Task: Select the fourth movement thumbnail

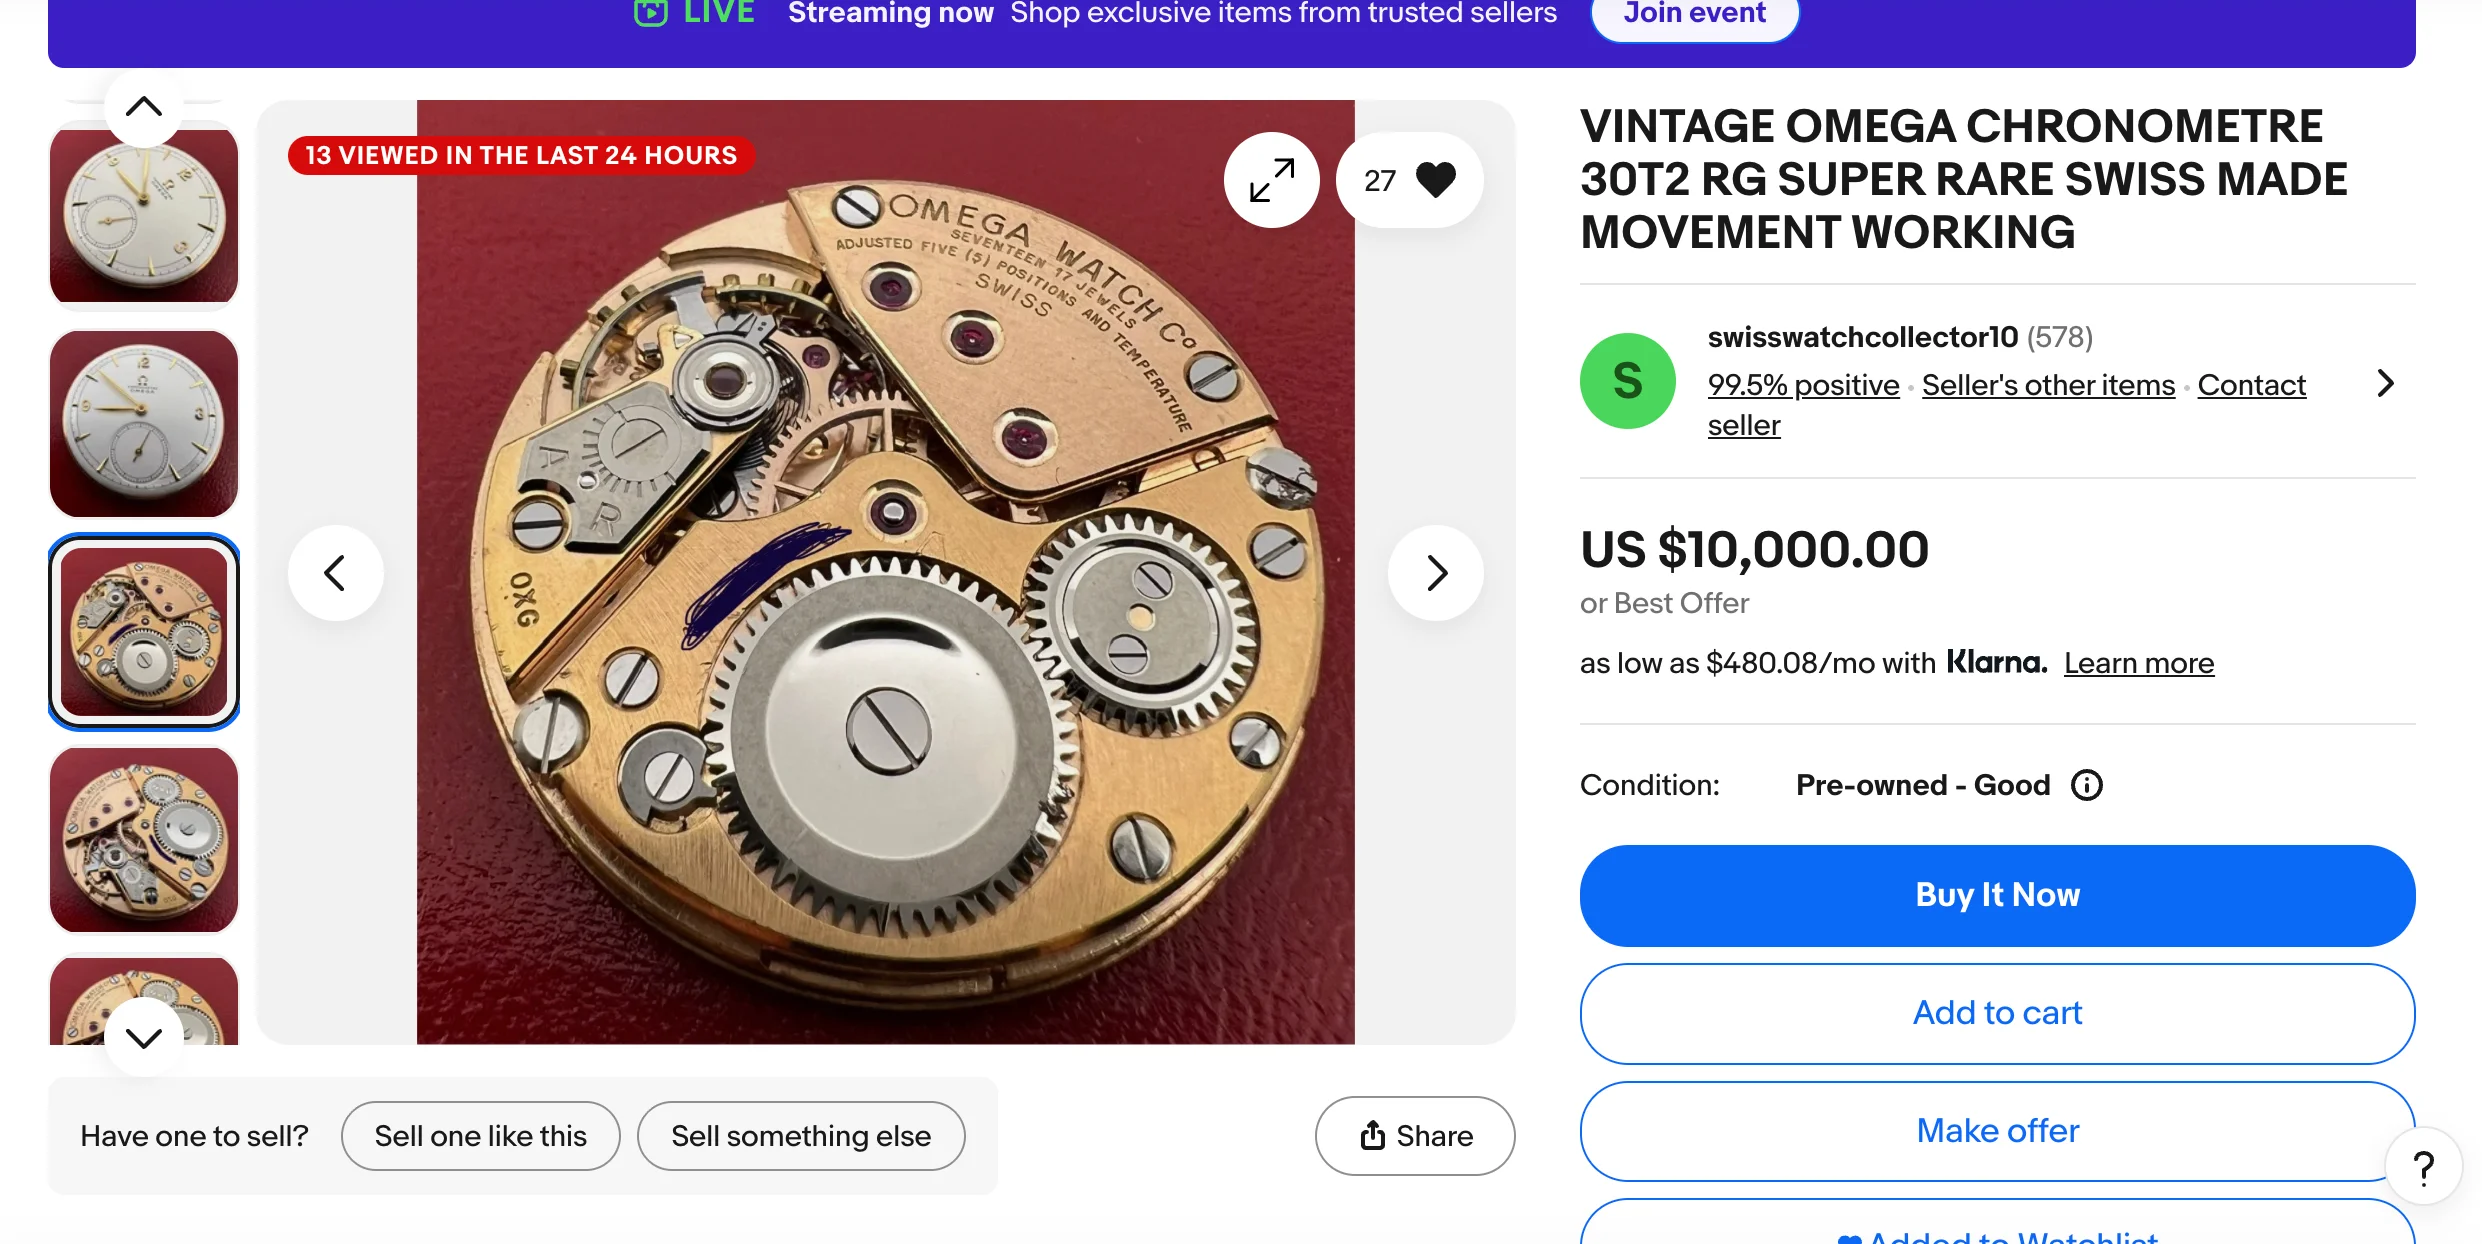Action: (x=144, y=840)
